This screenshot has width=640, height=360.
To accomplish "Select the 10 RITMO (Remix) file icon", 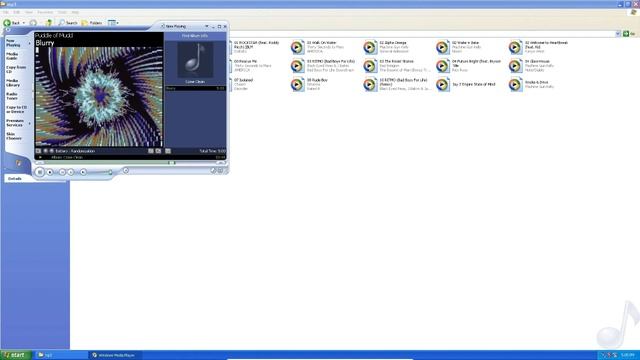I will click(x=370, y=84).
